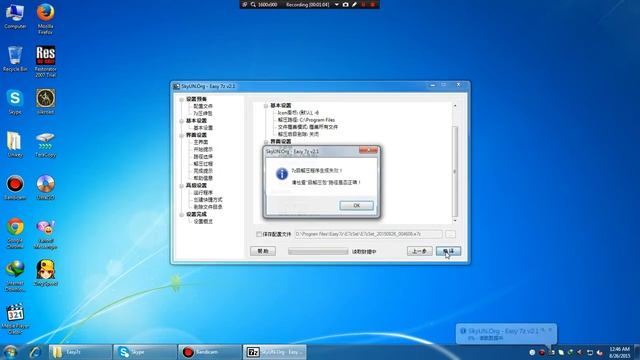The height and width of the screenshot is (360, 640).
Task: Switch to Skype taskbar button
Action: point(145,352)
